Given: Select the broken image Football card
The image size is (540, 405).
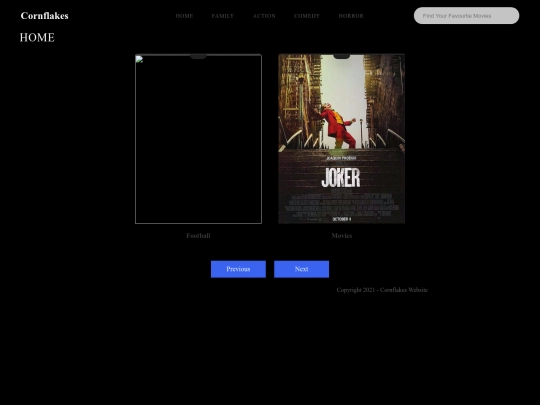Looking at the screenshot, I should point(198,139).
